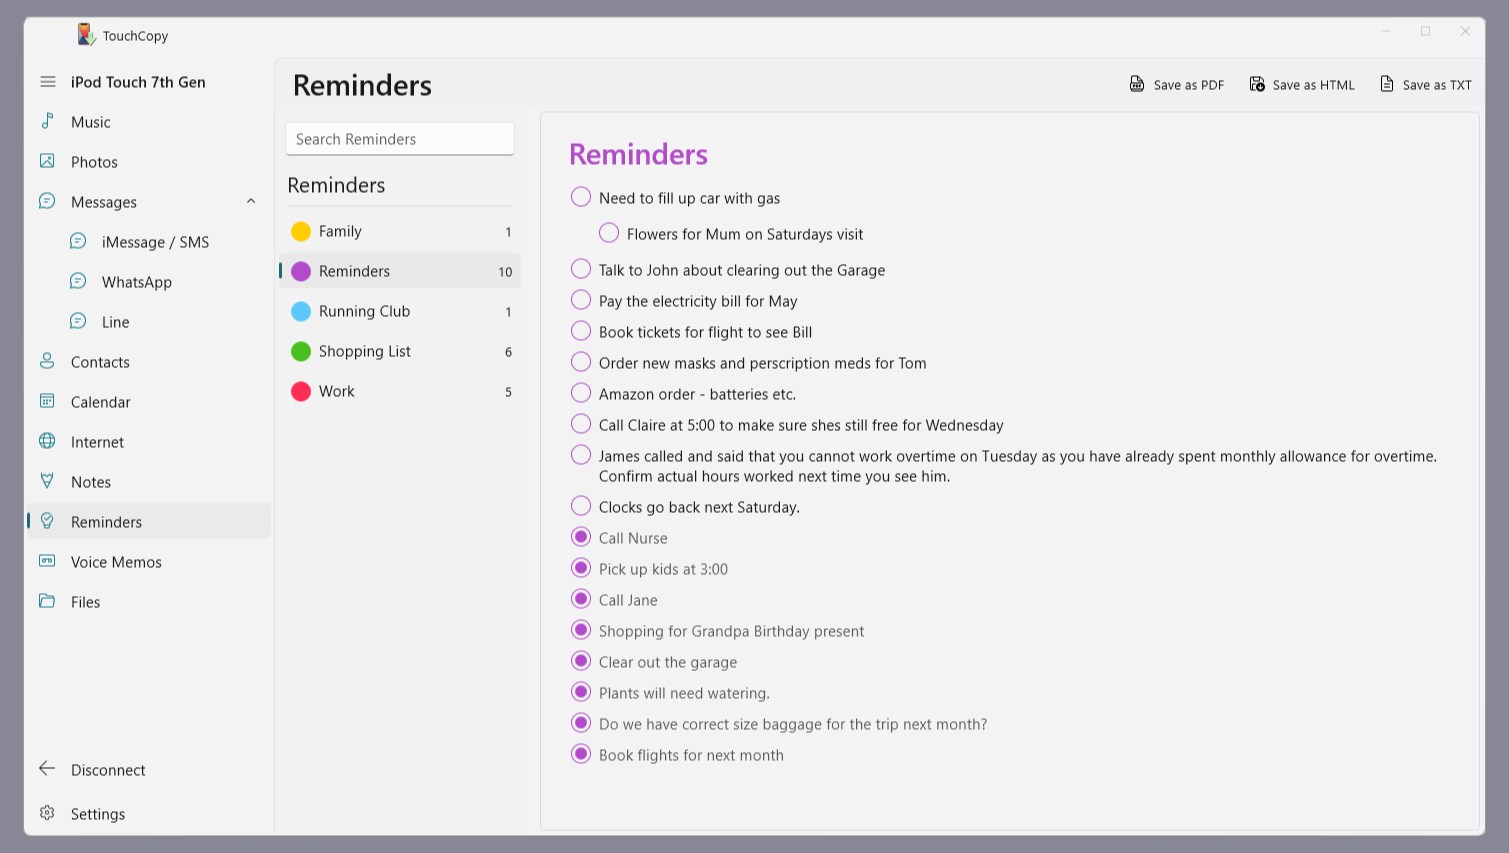
Task: Open Photos via its picture icon
Action: (x=47, y=161)
